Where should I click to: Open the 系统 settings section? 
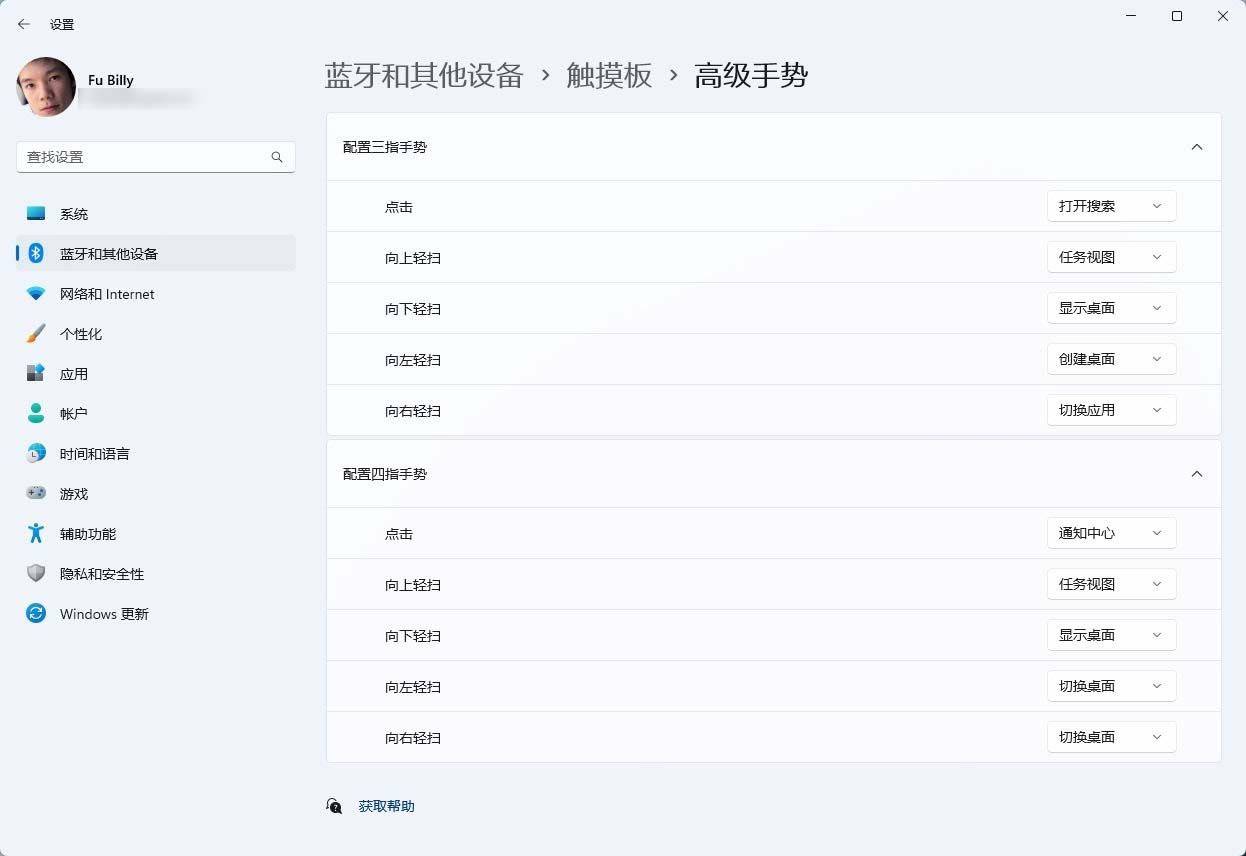tap(74, 213)
